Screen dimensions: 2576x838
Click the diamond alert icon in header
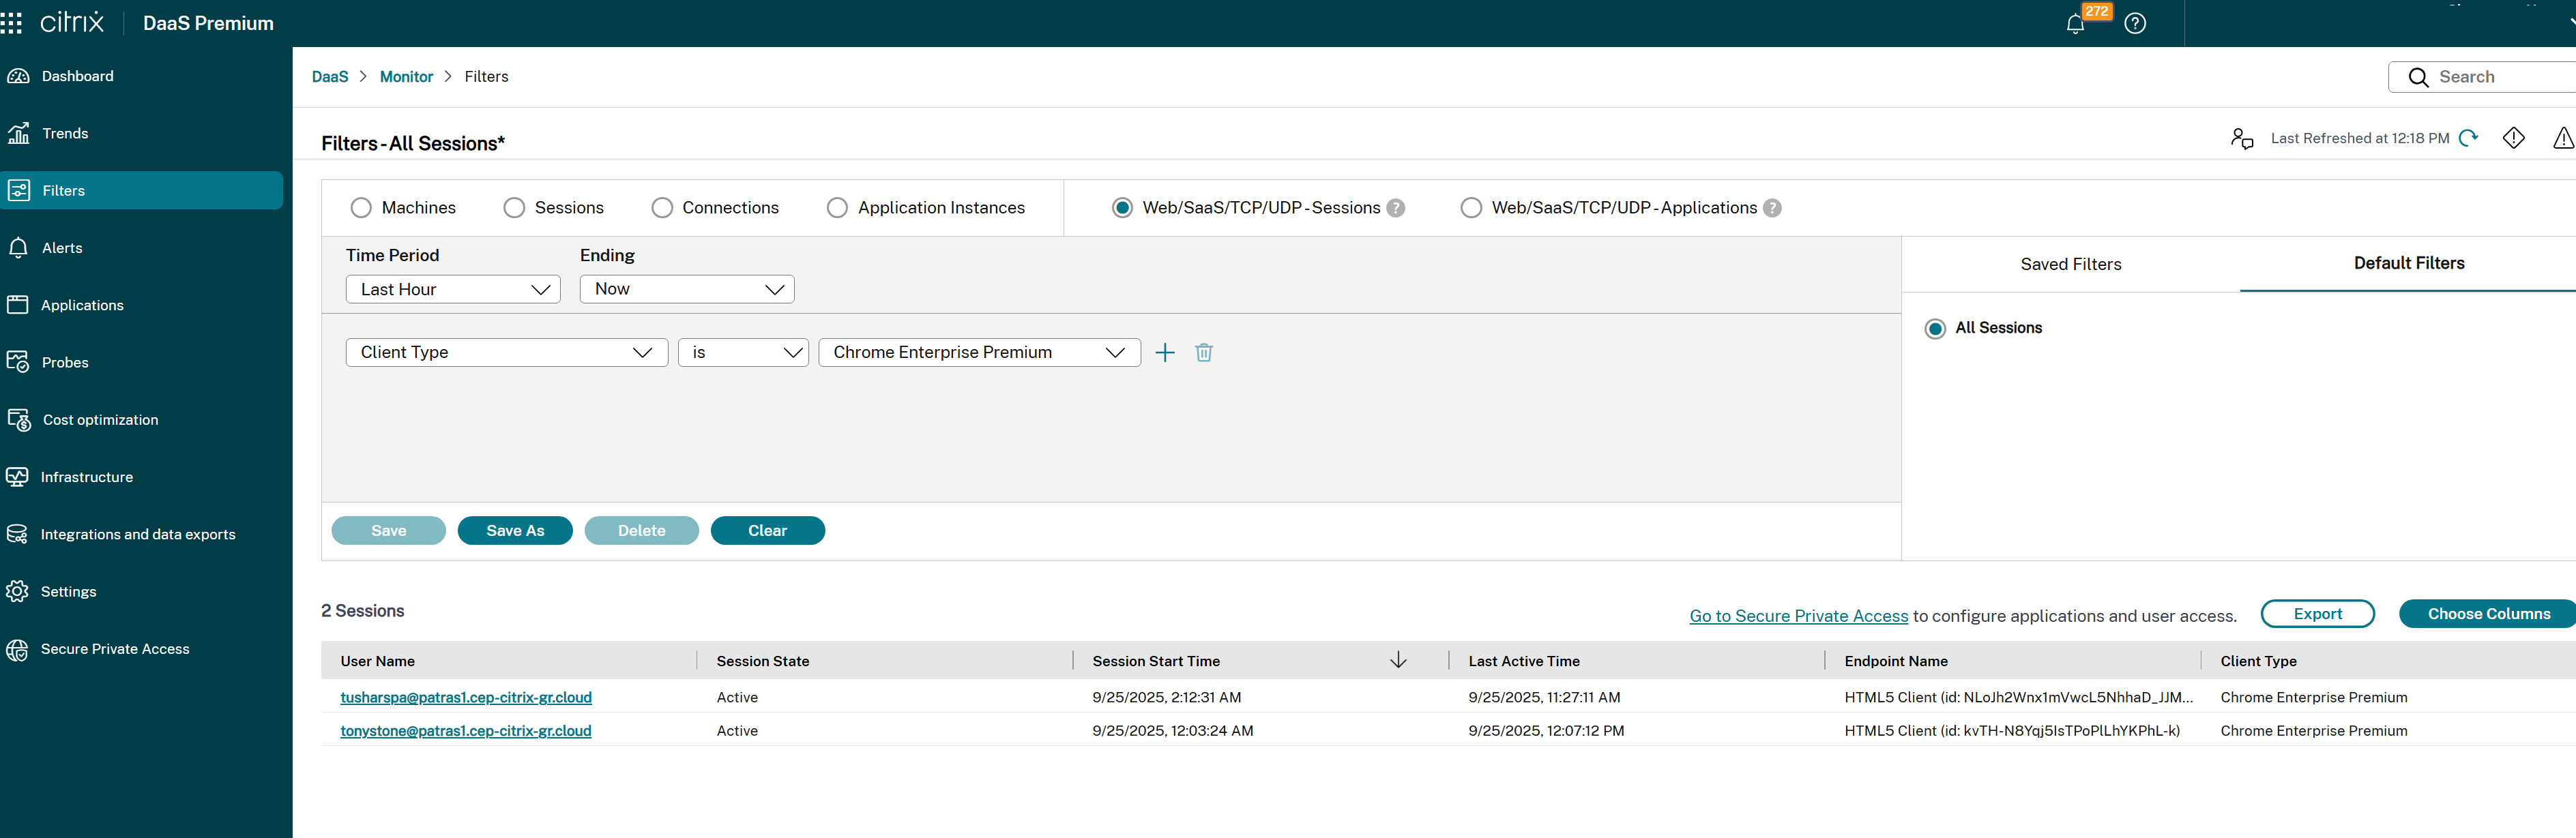[2514, 138]
